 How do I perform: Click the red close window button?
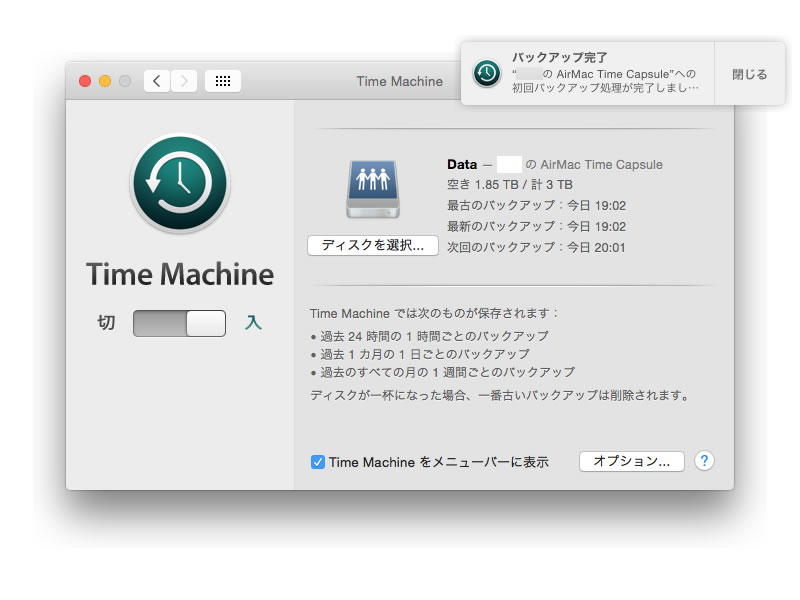click(85, 81)
